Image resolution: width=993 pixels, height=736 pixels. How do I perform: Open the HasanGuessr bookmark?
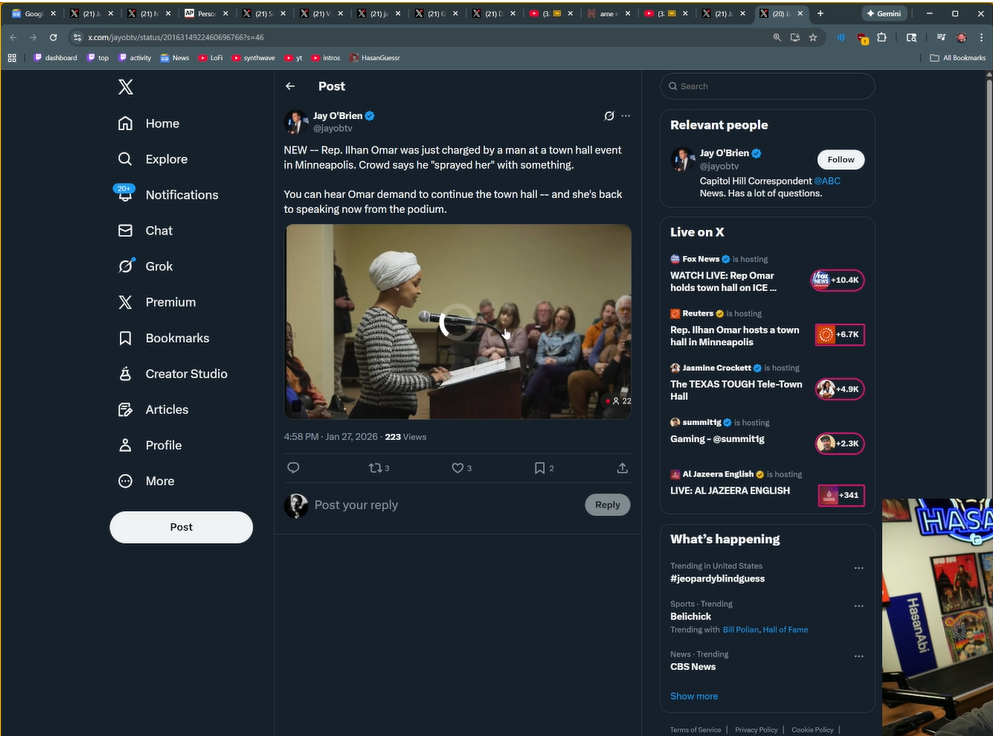tap(375, 58)
